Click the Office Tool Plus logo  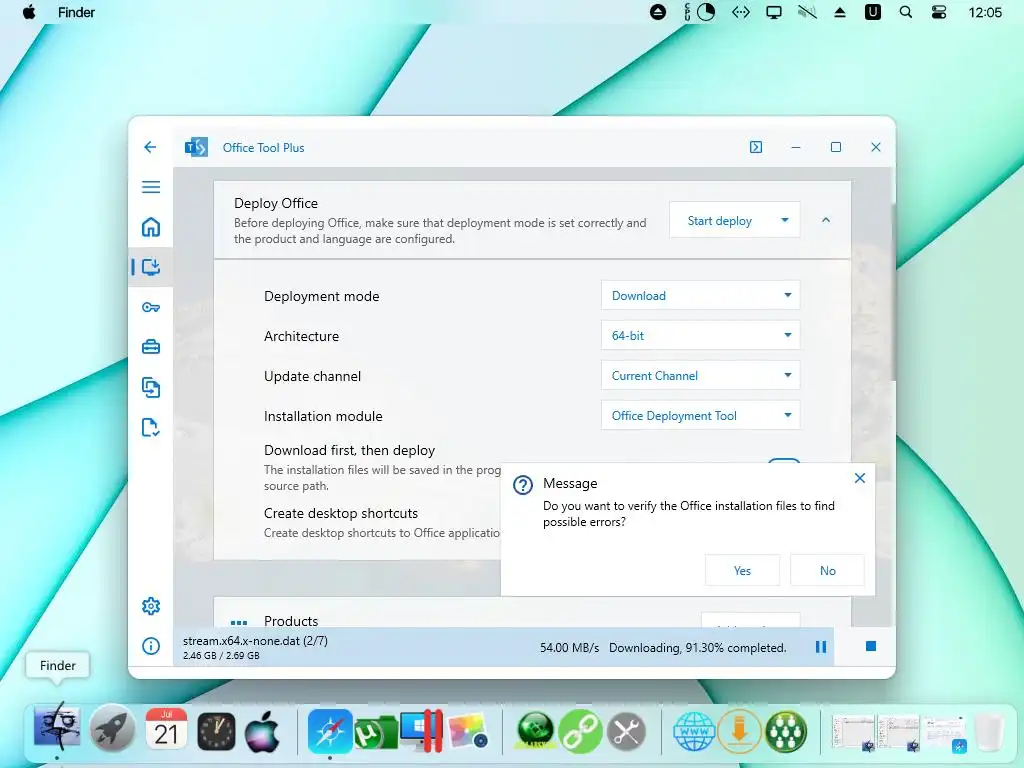pyautogui.click(x=196, y=148)
